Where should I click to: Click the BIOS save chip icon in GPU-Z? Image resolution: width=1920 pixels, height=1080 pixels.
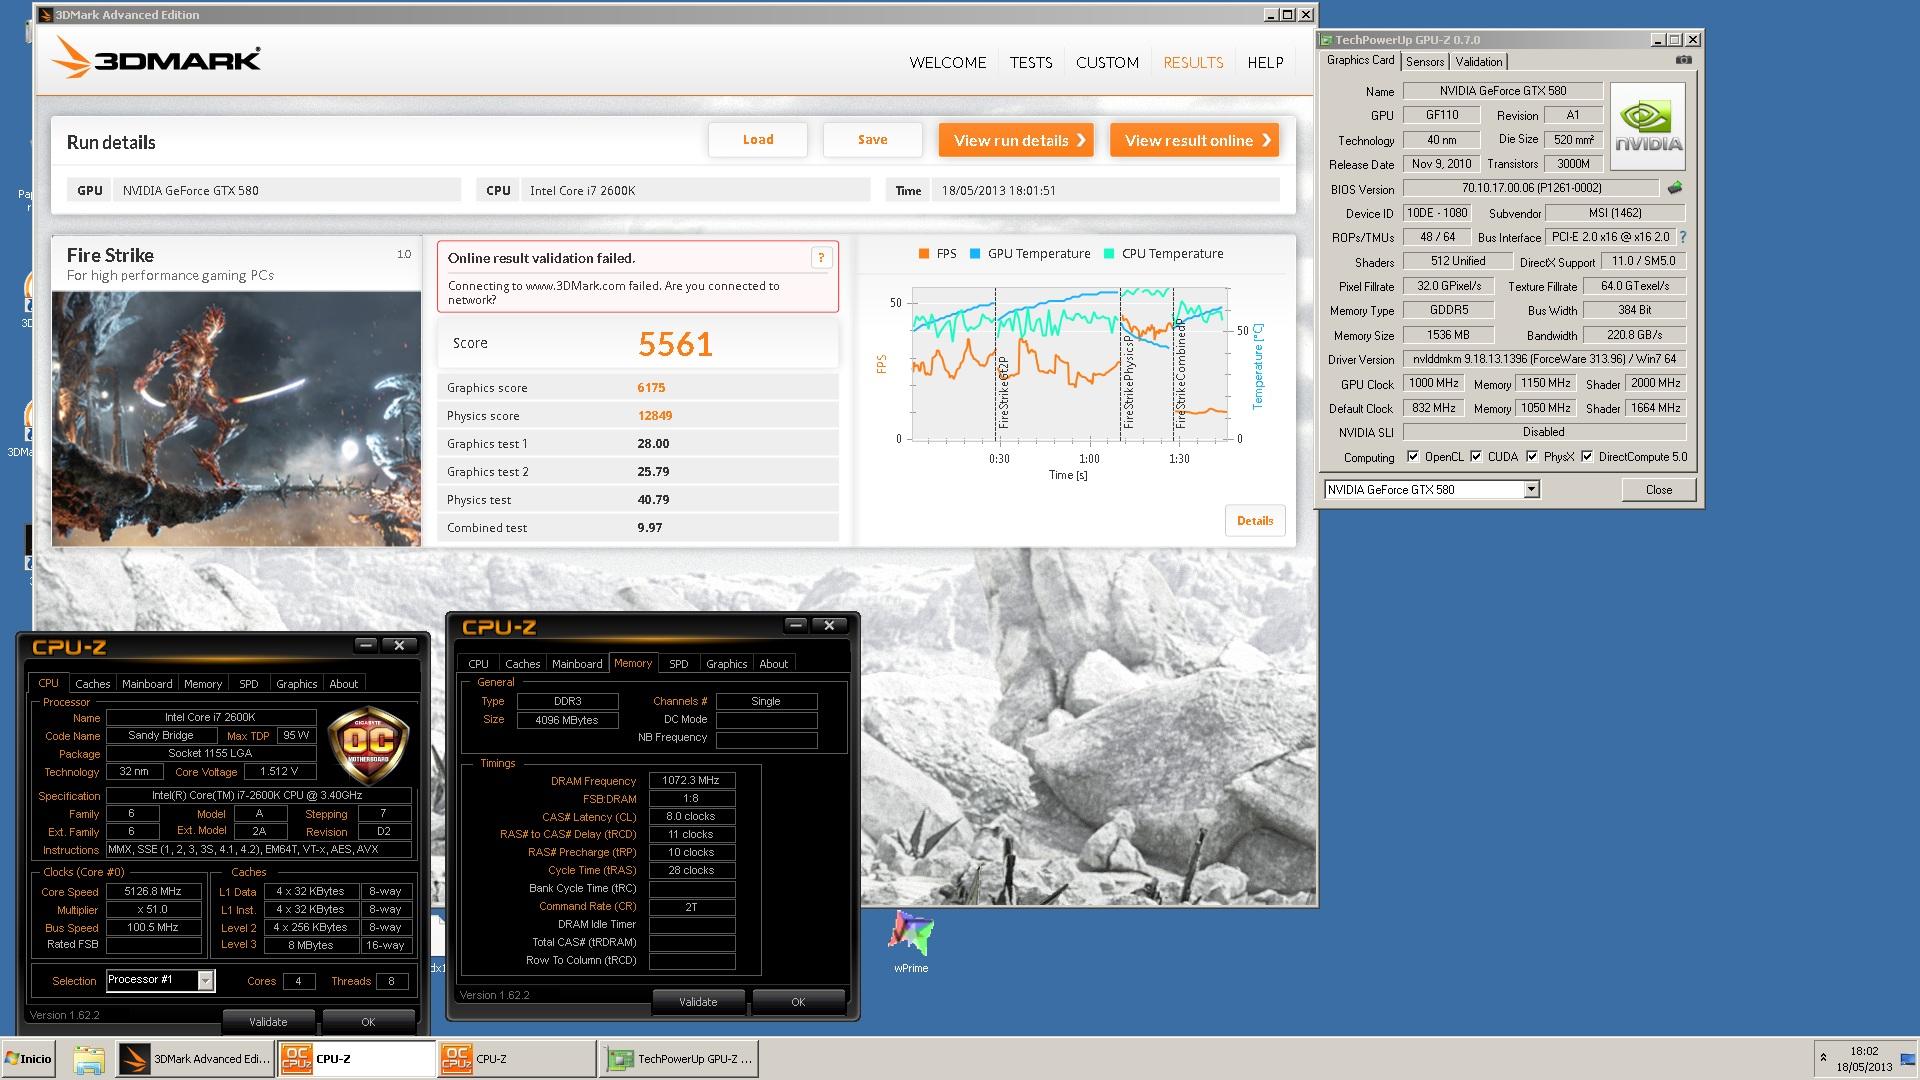pyautogui.click(x=1675, y=188)
